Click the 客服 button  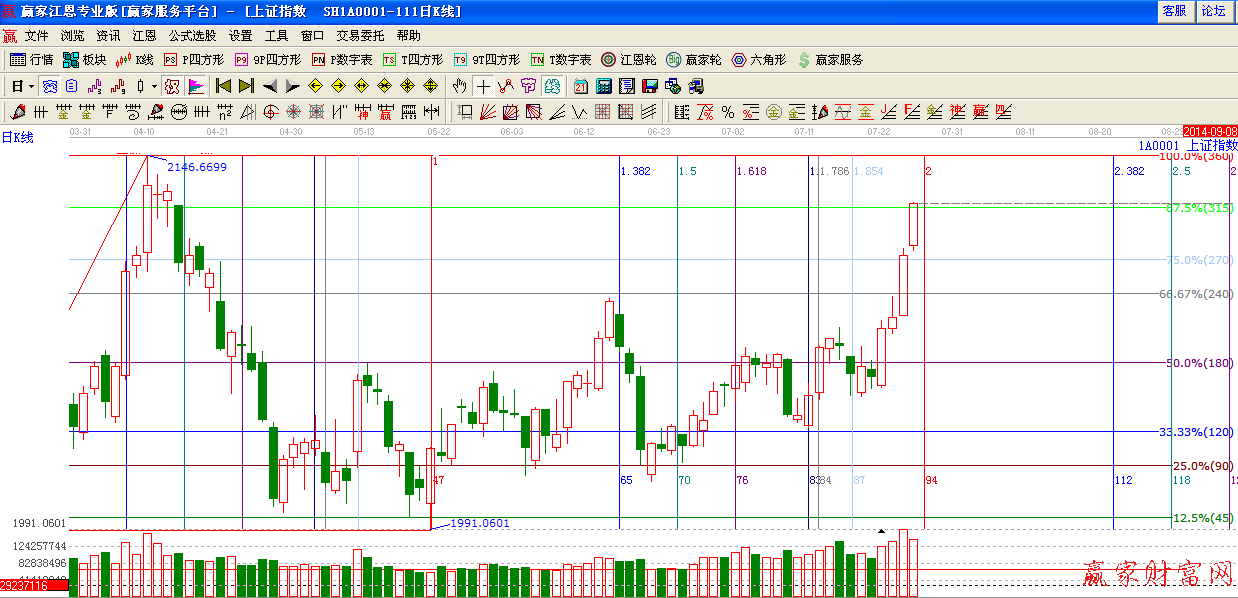click(1174, 11)
